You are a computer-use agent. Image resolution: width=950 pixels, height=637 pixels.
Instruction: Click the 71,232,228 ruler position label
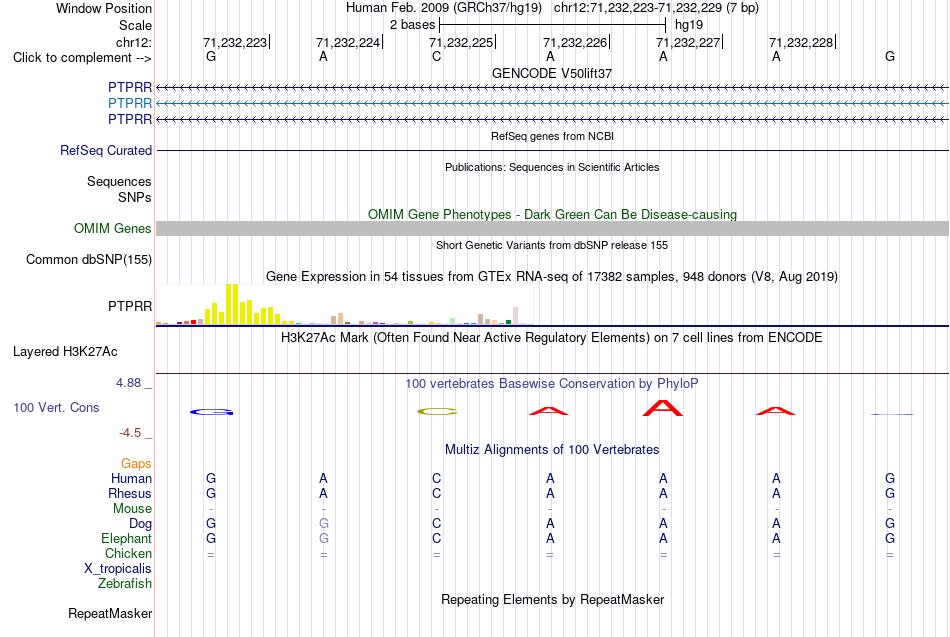point(801,42)
